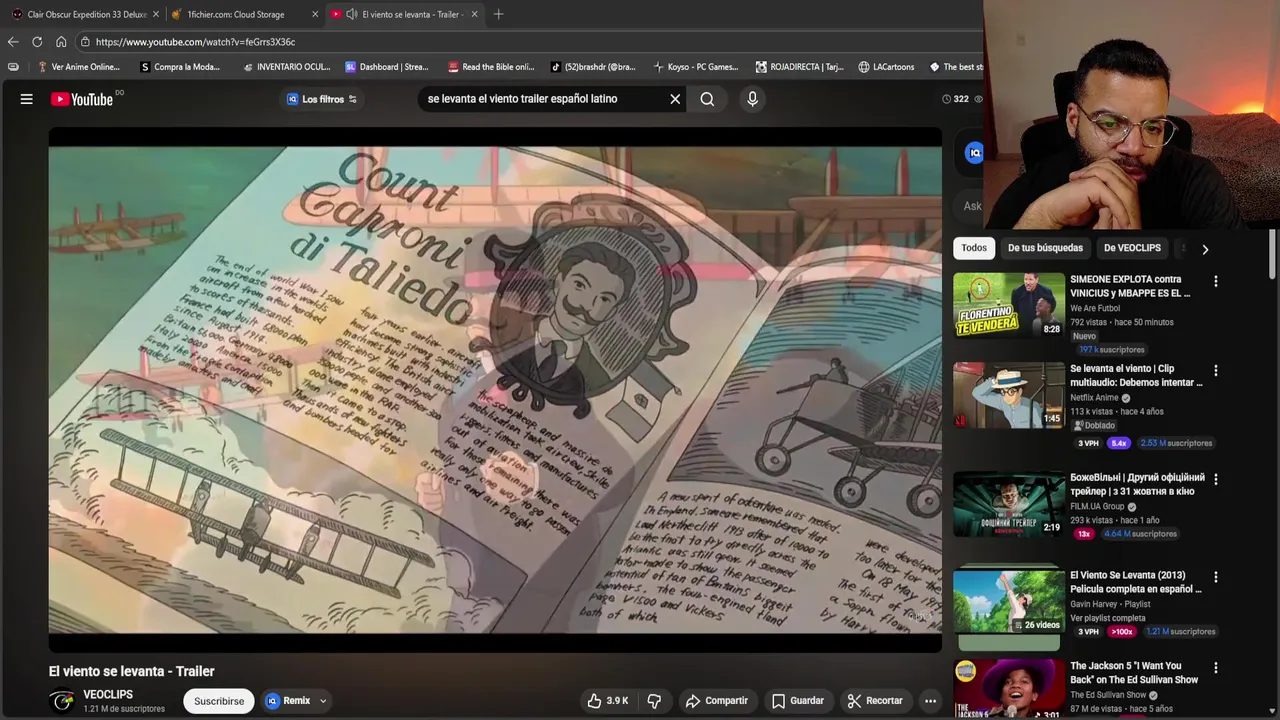Open the 26 videos playlist thumbnail
Image resolution: width=1280 pixels, height=720 pixels.
pos(1008,601)
